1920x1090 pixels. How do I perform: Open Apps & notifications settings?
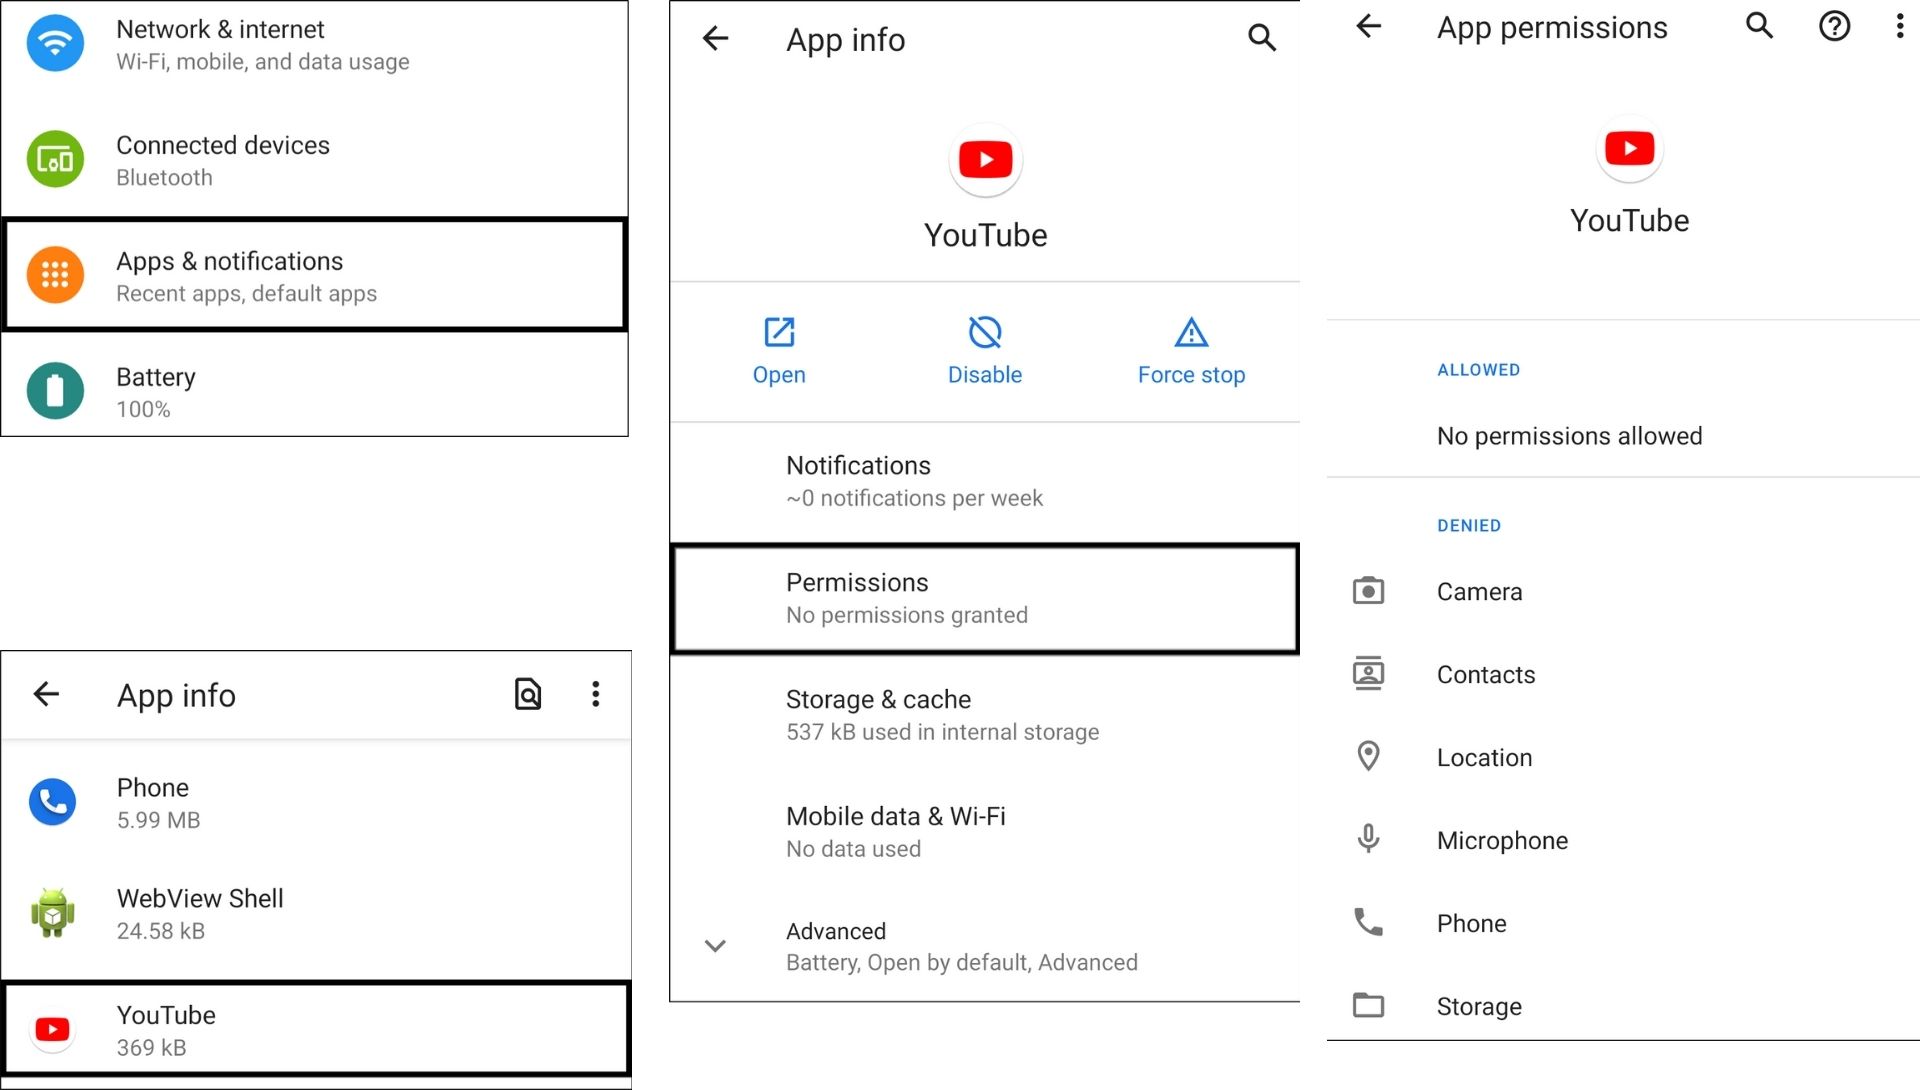point(314,275)
